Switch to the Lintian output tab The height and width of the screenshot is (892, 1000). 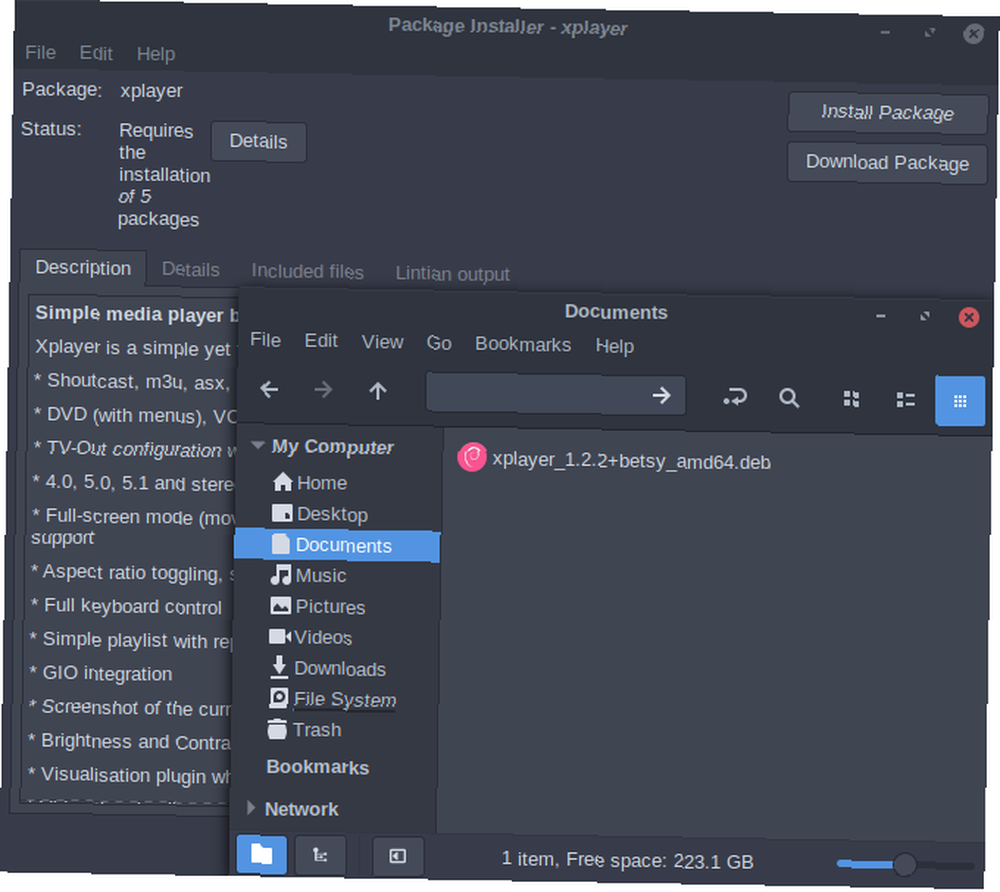(x=452, y=274)
